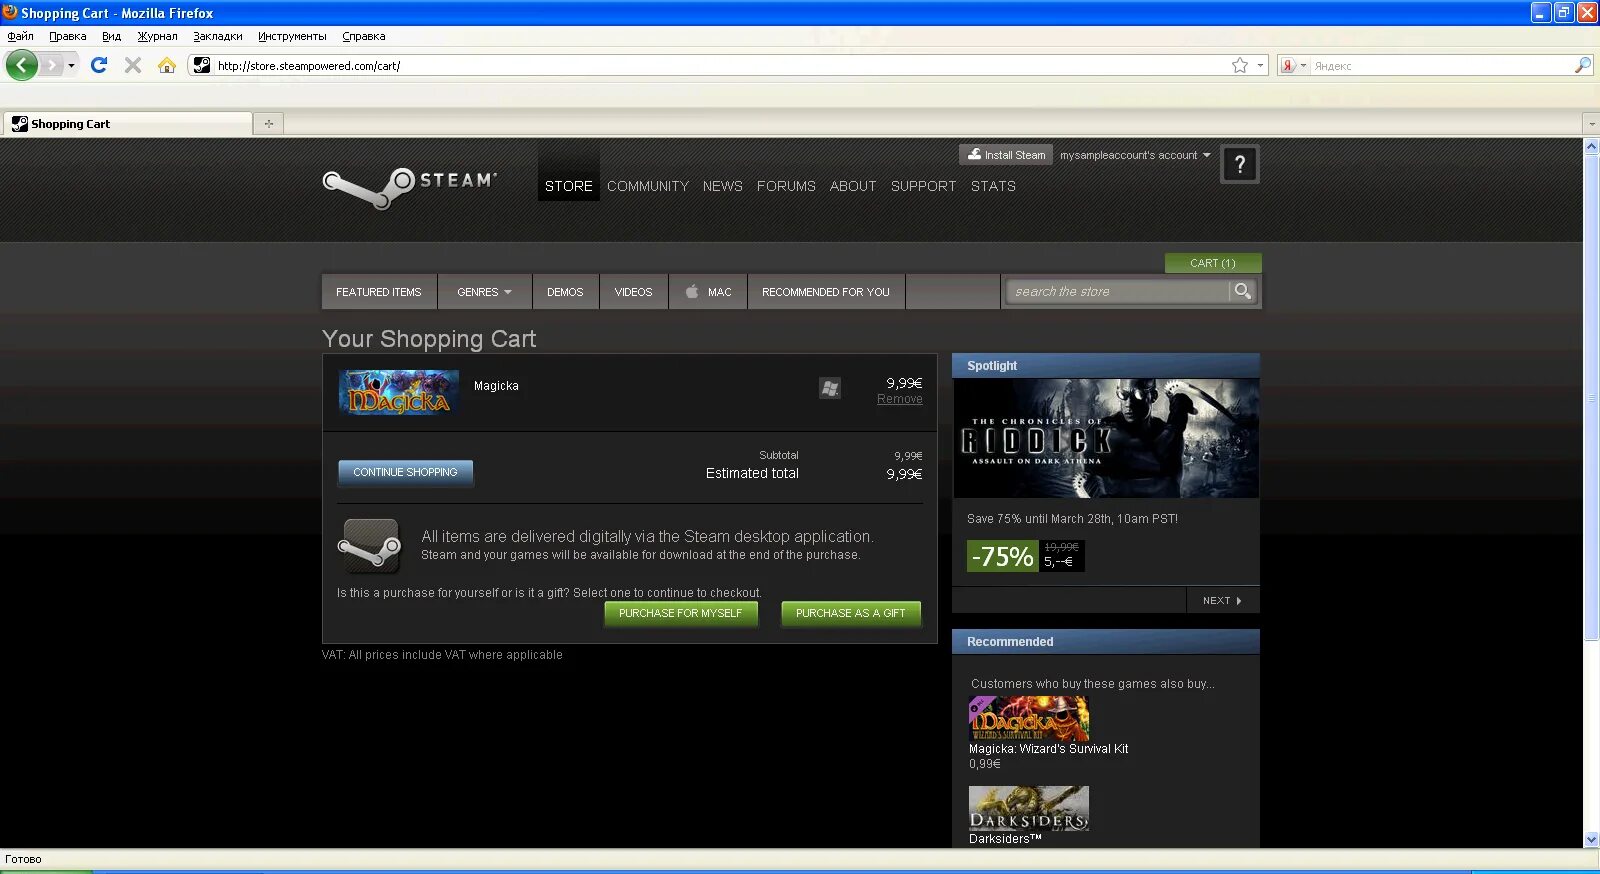Click Continue Shopping
The height and width of the screenshot is (874, 1600).
[x=405, y=472]
